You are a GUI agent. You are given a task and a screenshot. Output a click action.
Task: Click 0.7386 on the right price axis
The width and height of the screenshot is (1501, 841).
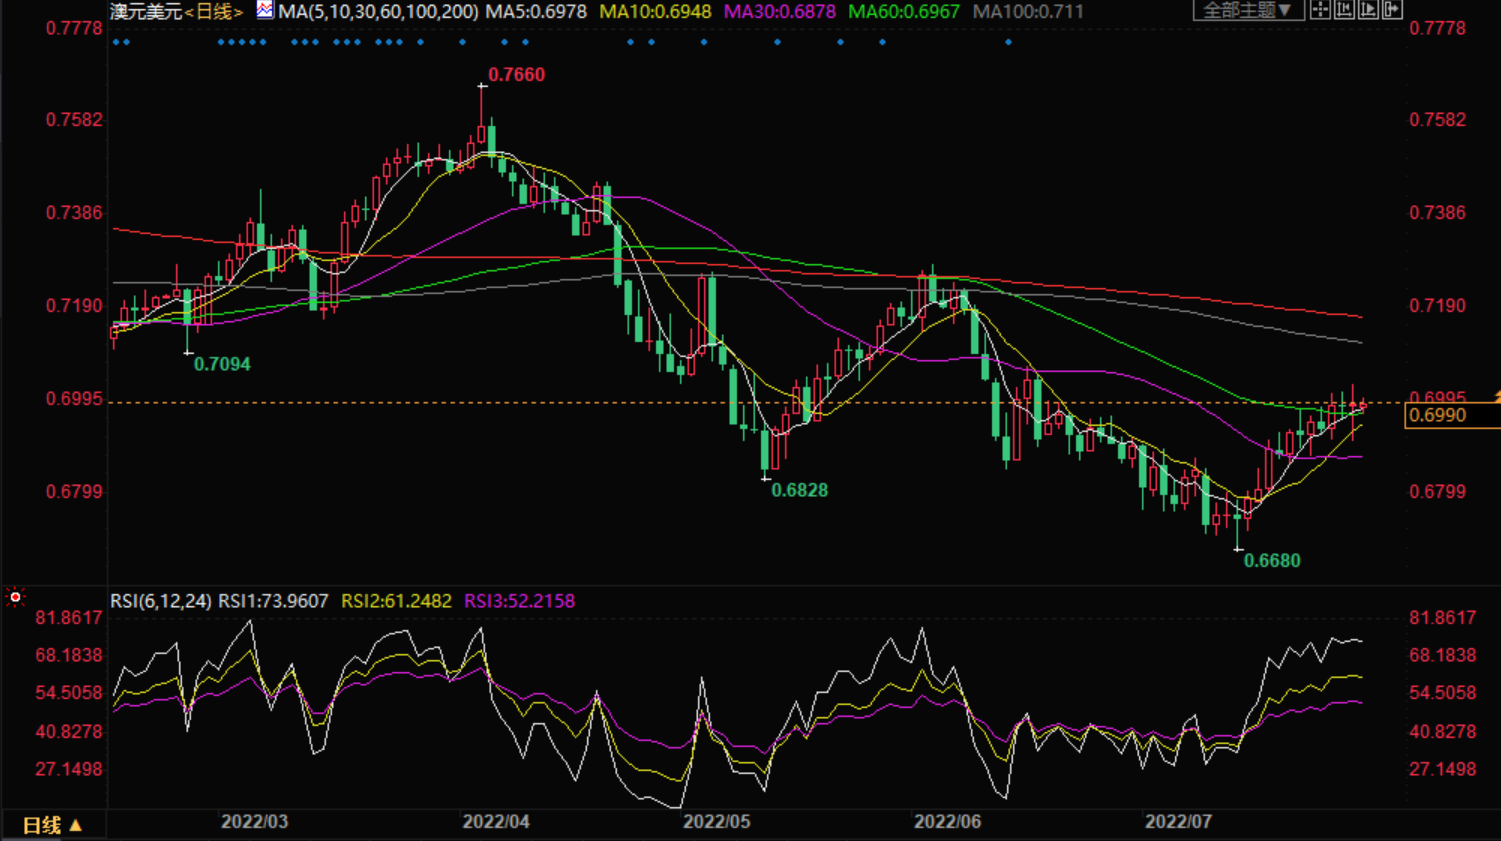pyautogui.click(x=1437, y=213)
